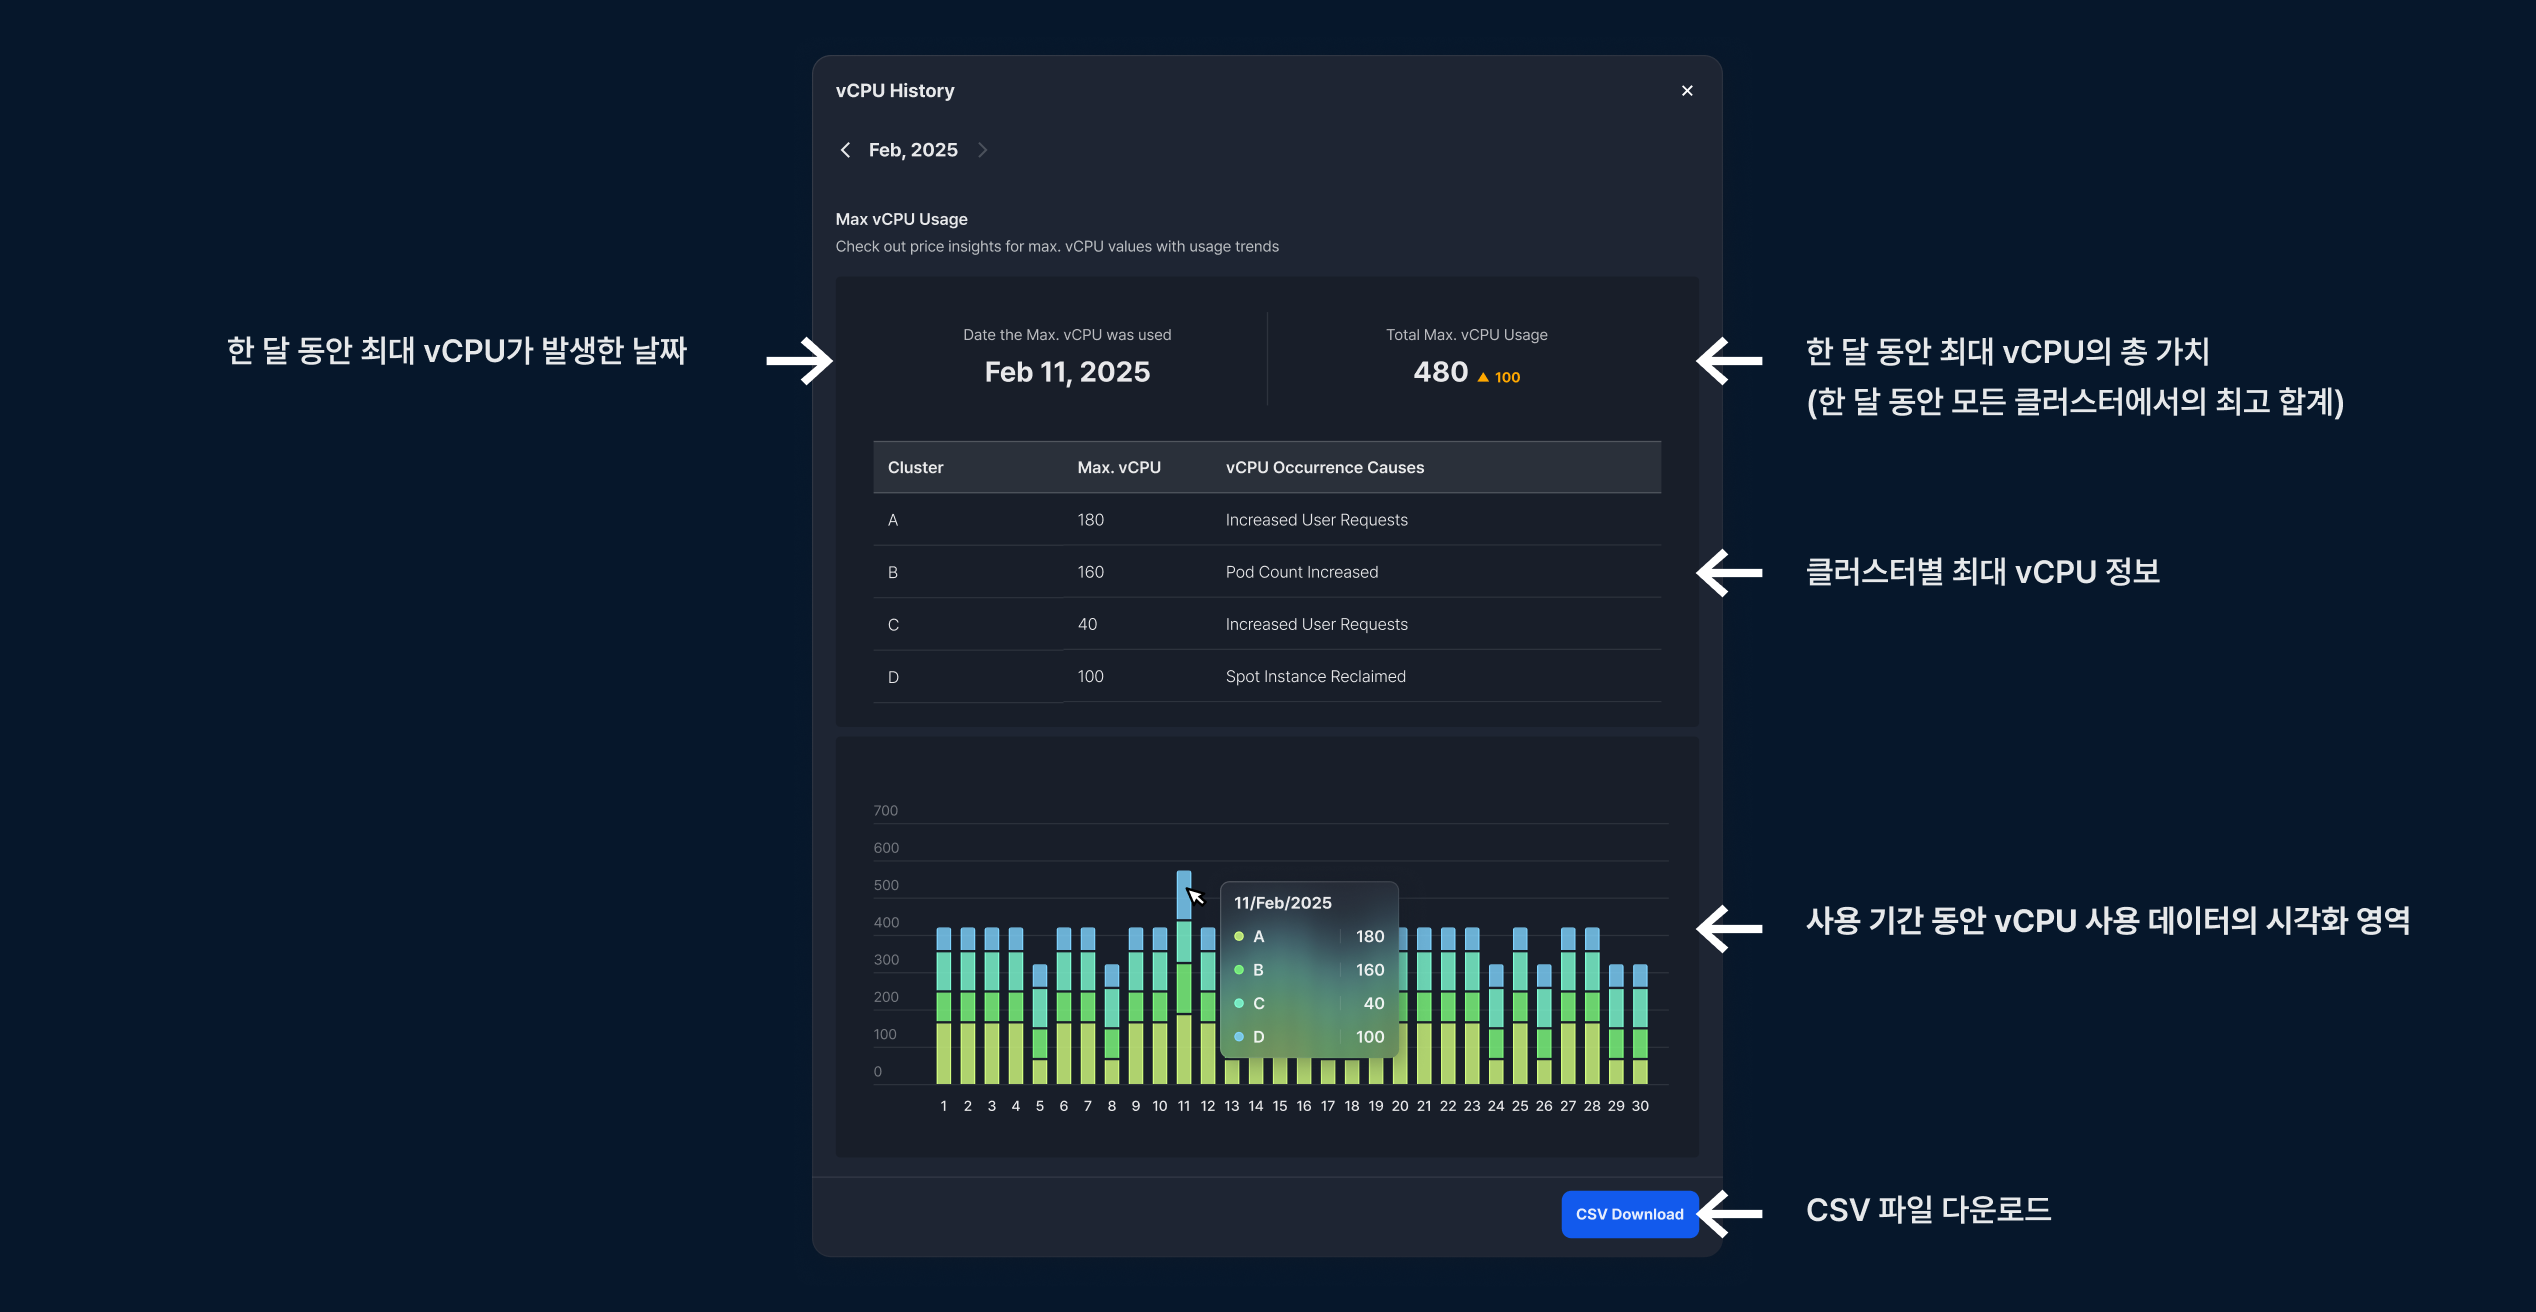Click the Feb, 2025 month label
This screenshot has width=2536, height=1312.
[x=912, y=150]
